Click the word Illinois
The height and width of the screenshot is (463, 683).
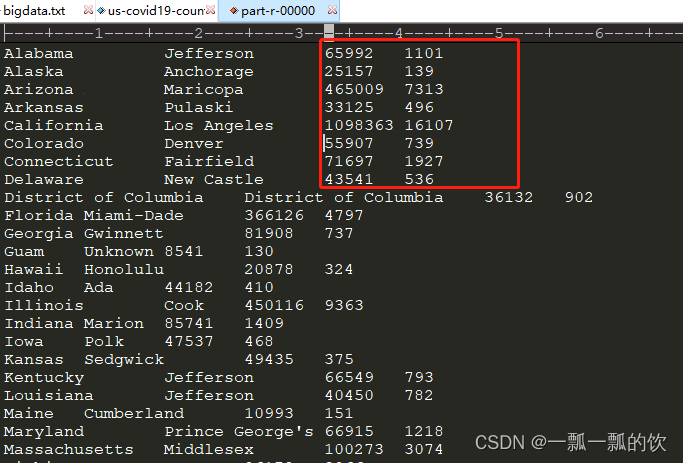(44, 305)
